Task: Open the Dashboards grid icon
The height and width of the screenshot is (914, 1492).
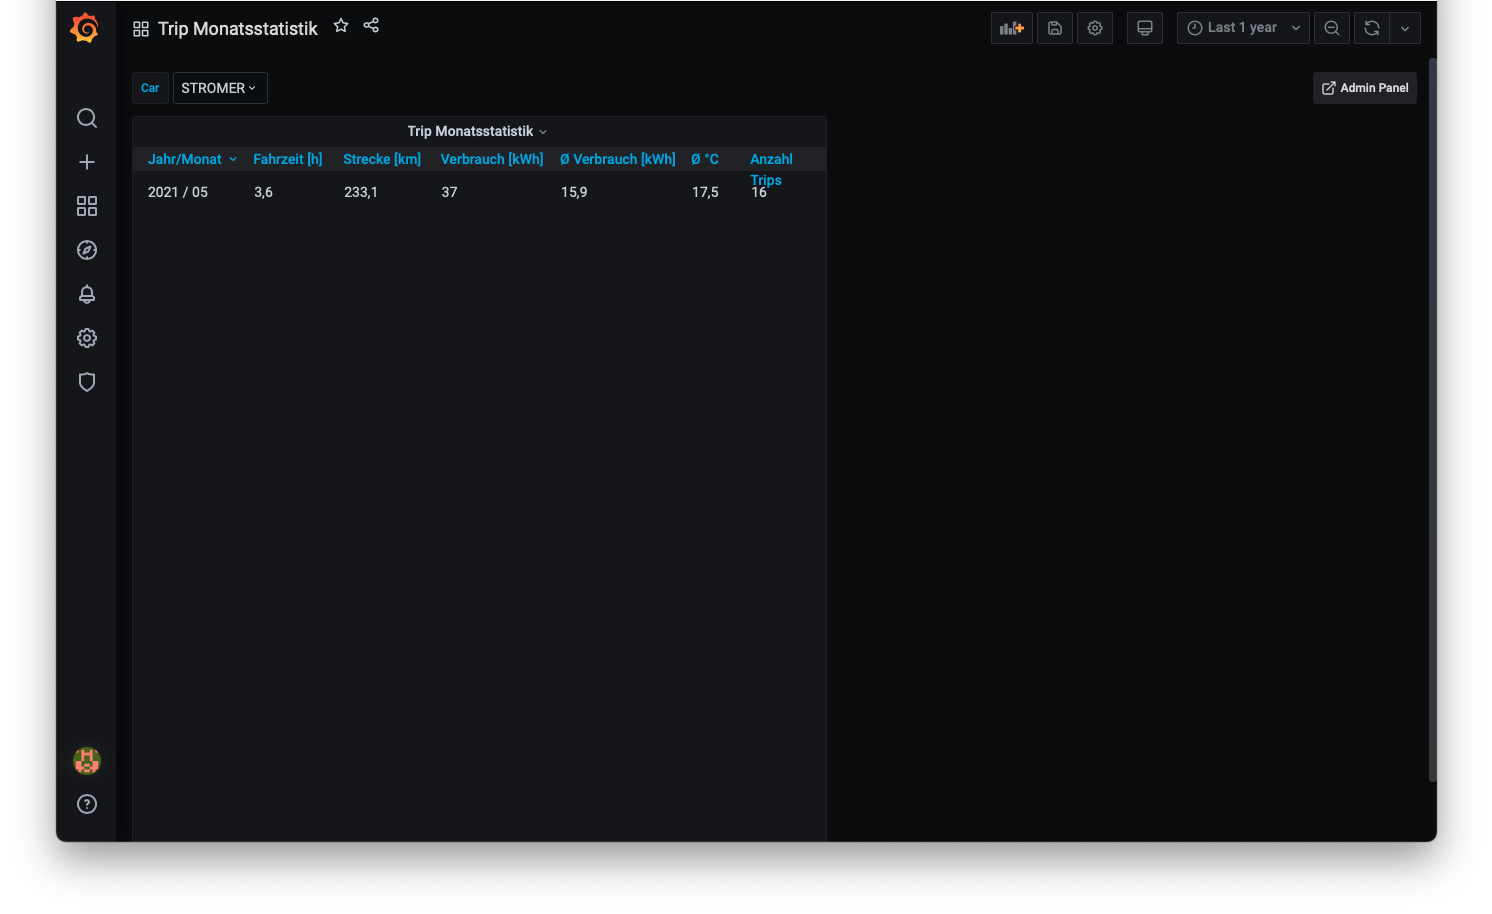Action: coord(87,206)
